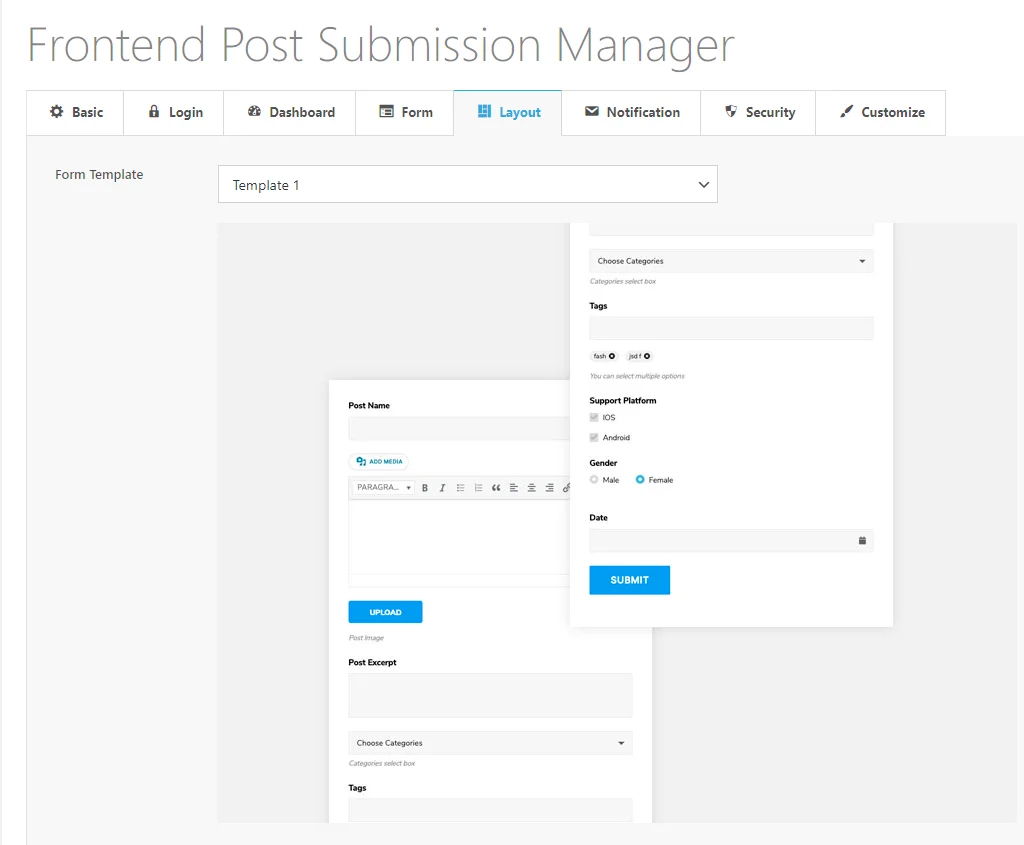Select the Male gender radio

[594, 479]
